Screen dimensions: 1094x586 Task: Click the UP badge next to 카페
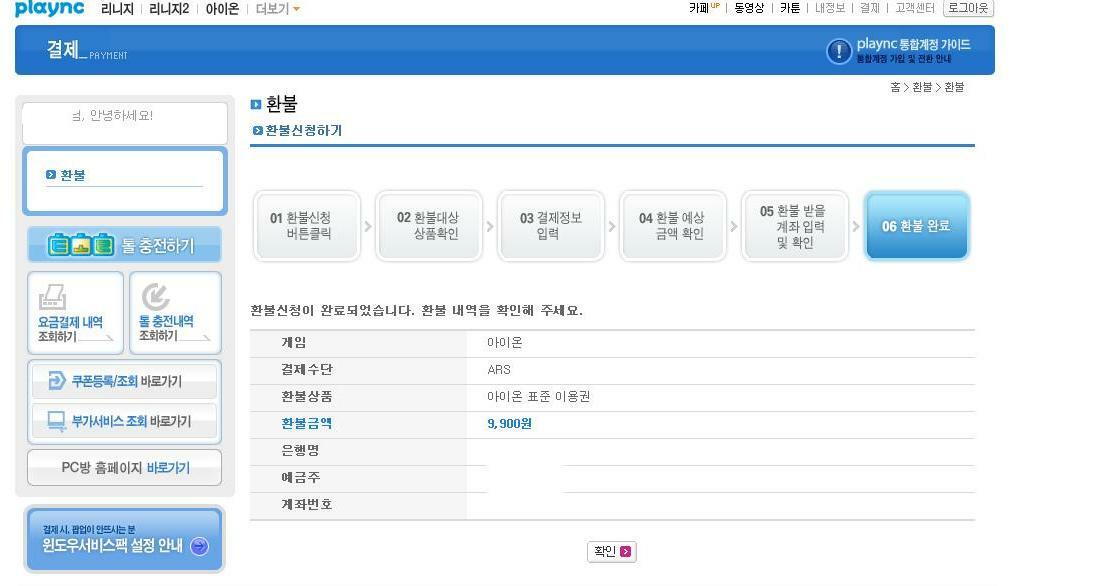coord(713,5)
